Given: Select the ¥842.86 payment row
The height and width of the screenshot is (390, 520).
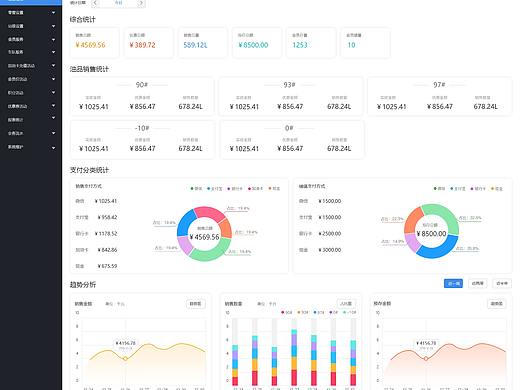Looking at the screenshot, I should coord(96,250).
